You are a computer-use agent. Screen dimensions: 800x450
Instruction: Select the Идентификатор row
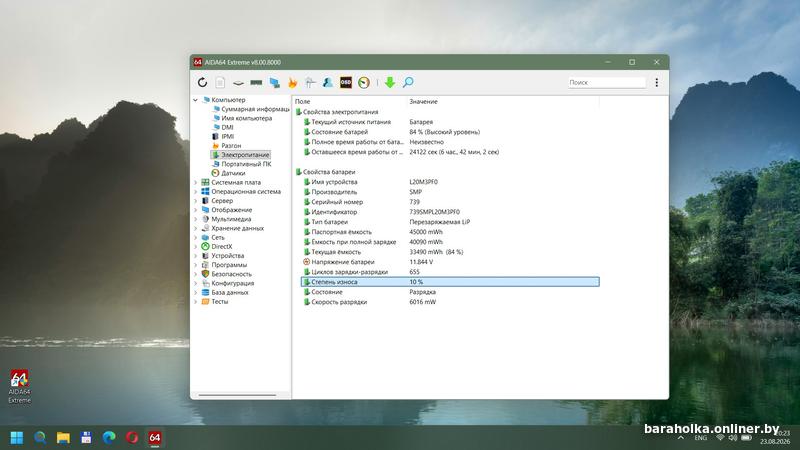click(x=451, y=212)
